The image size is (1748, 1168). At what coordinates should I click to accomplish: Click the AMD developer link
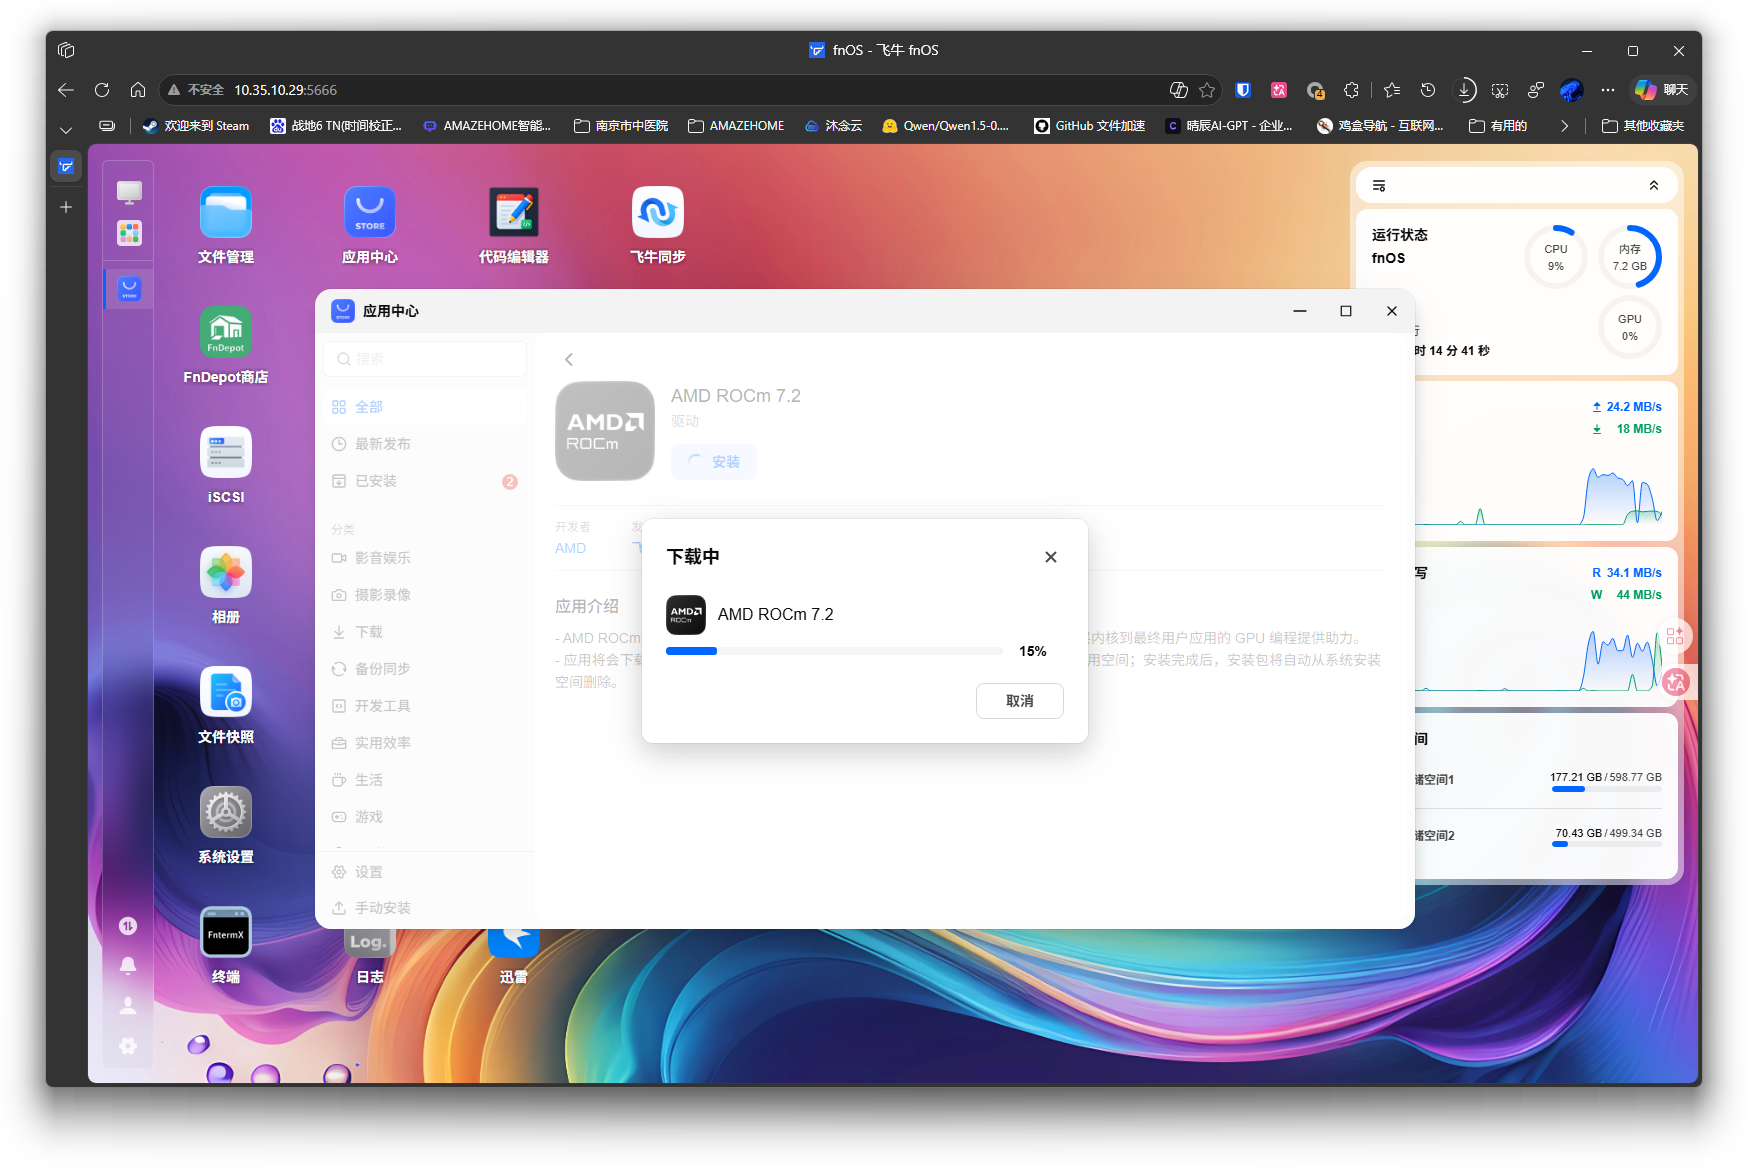point(571,548)
